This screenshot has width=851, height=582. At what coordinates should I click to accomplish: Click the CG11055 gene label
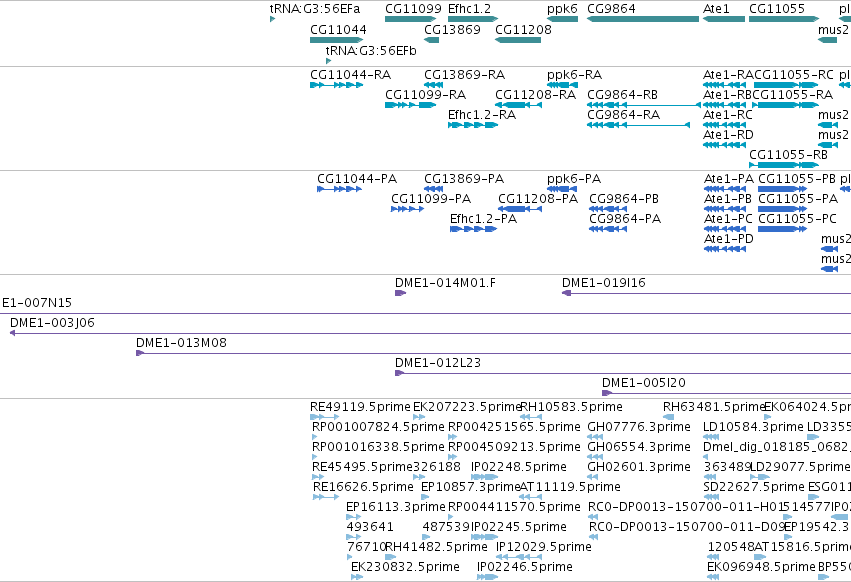tap(777, 9)
